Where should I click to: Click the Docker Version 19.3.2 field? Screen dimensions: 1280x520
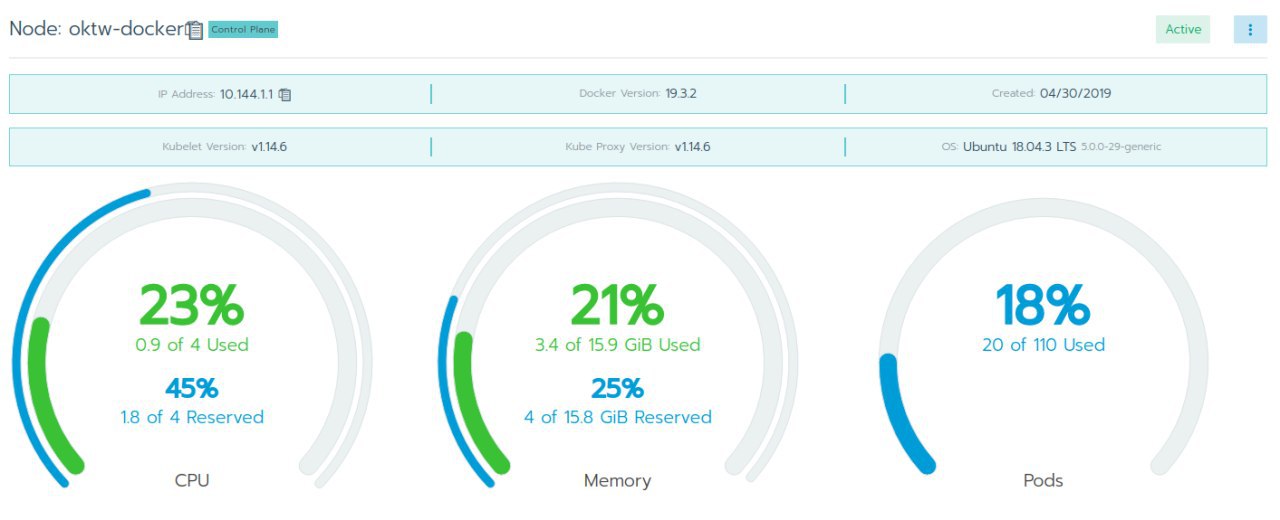(638, 94)
